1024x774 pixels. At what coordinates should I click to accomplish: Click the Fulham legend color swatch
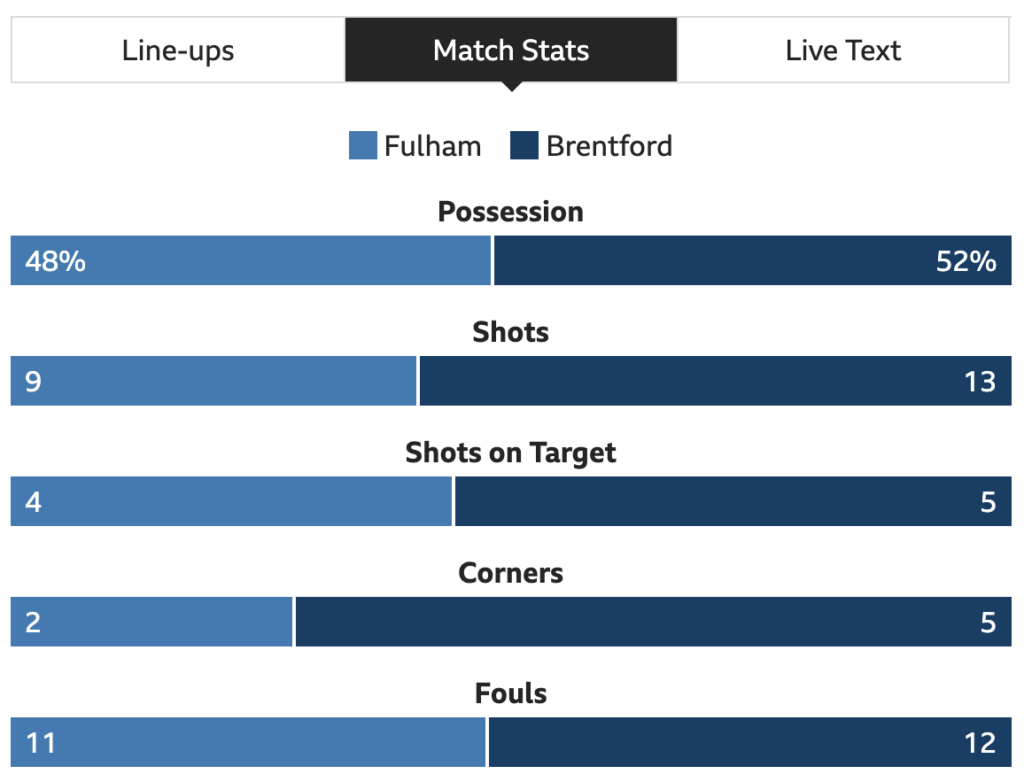[x=363, y=146]
